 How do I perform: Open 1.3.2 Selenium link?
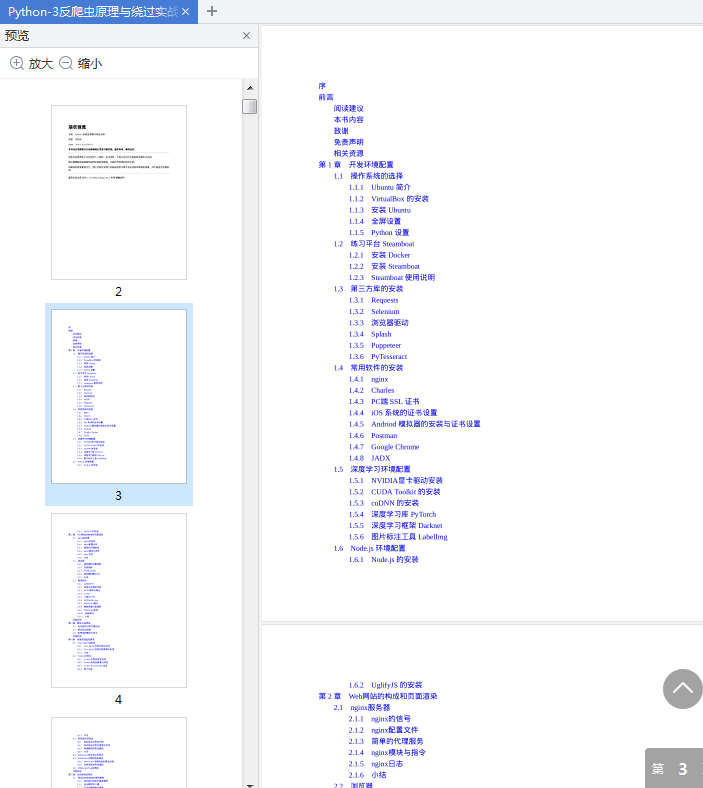coord(374,312)
